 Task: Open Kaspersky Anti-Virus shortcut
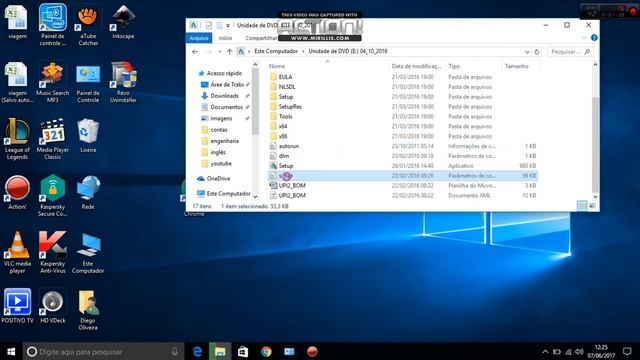[53, 253]
